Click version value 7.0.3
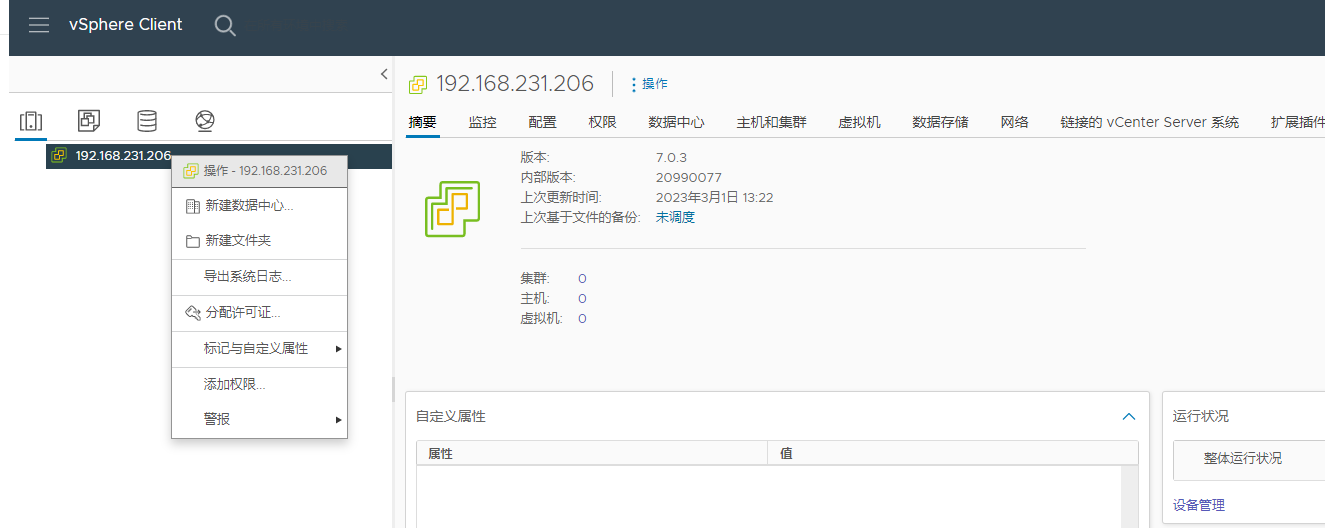Image resolution: width=1325 pixels, height=528 pixels. point(671,157)
